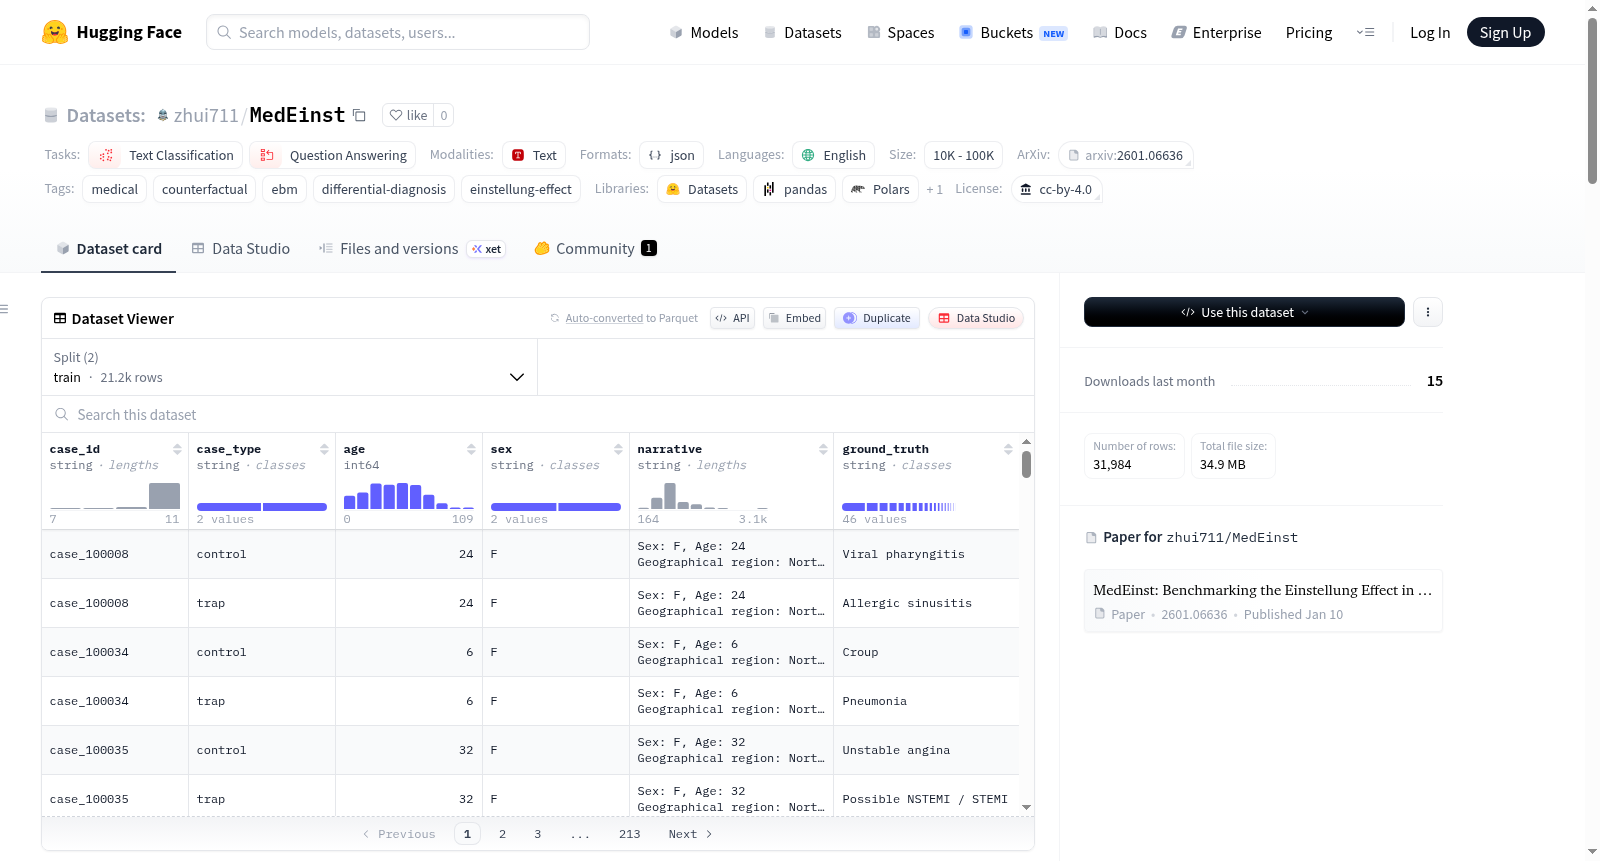The image size is (1600, 861).
Task: Click the Text Classification task tag
Action: pos(166,155)
